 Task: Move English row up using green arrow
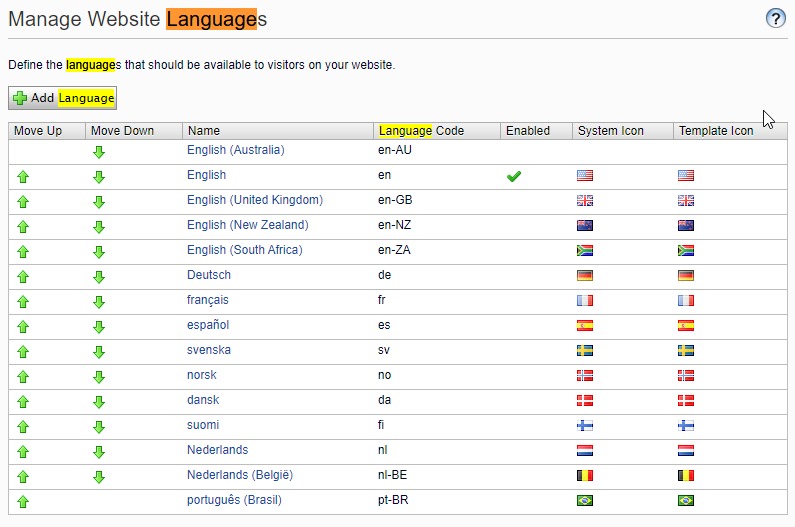[x=23, y=177]
